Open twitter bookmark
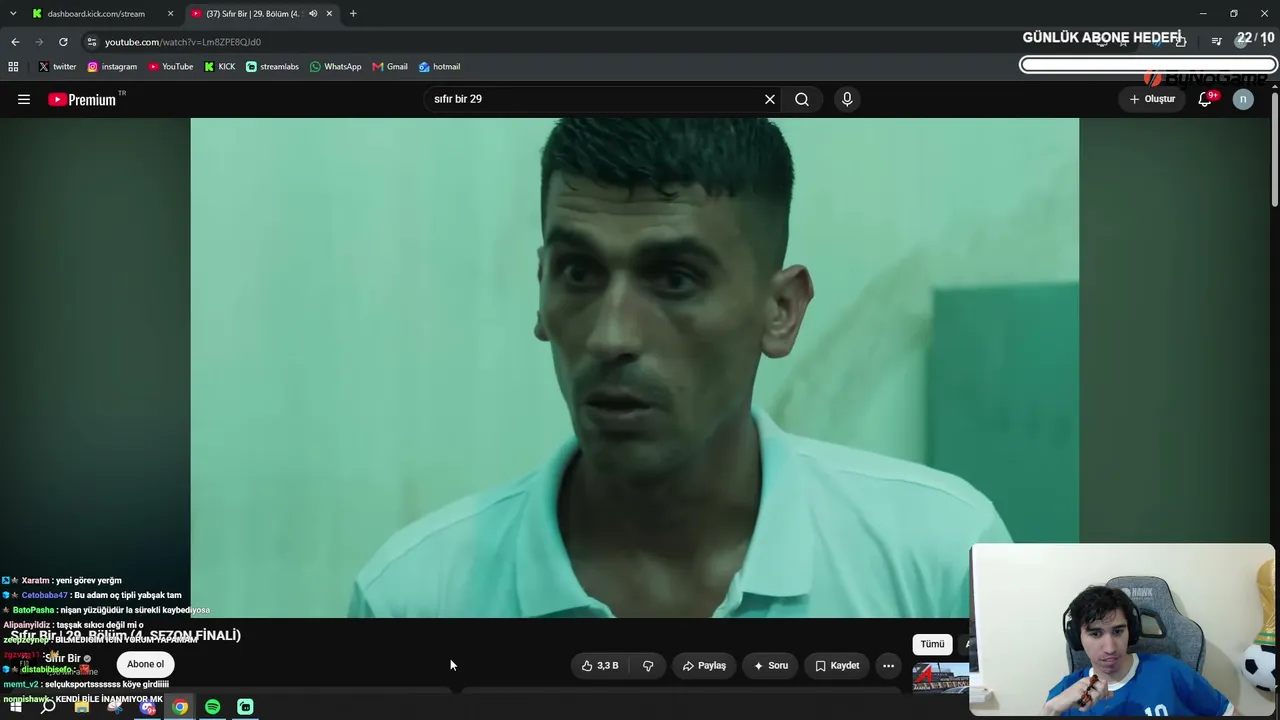1280x720 pixels. coord(57,67)
